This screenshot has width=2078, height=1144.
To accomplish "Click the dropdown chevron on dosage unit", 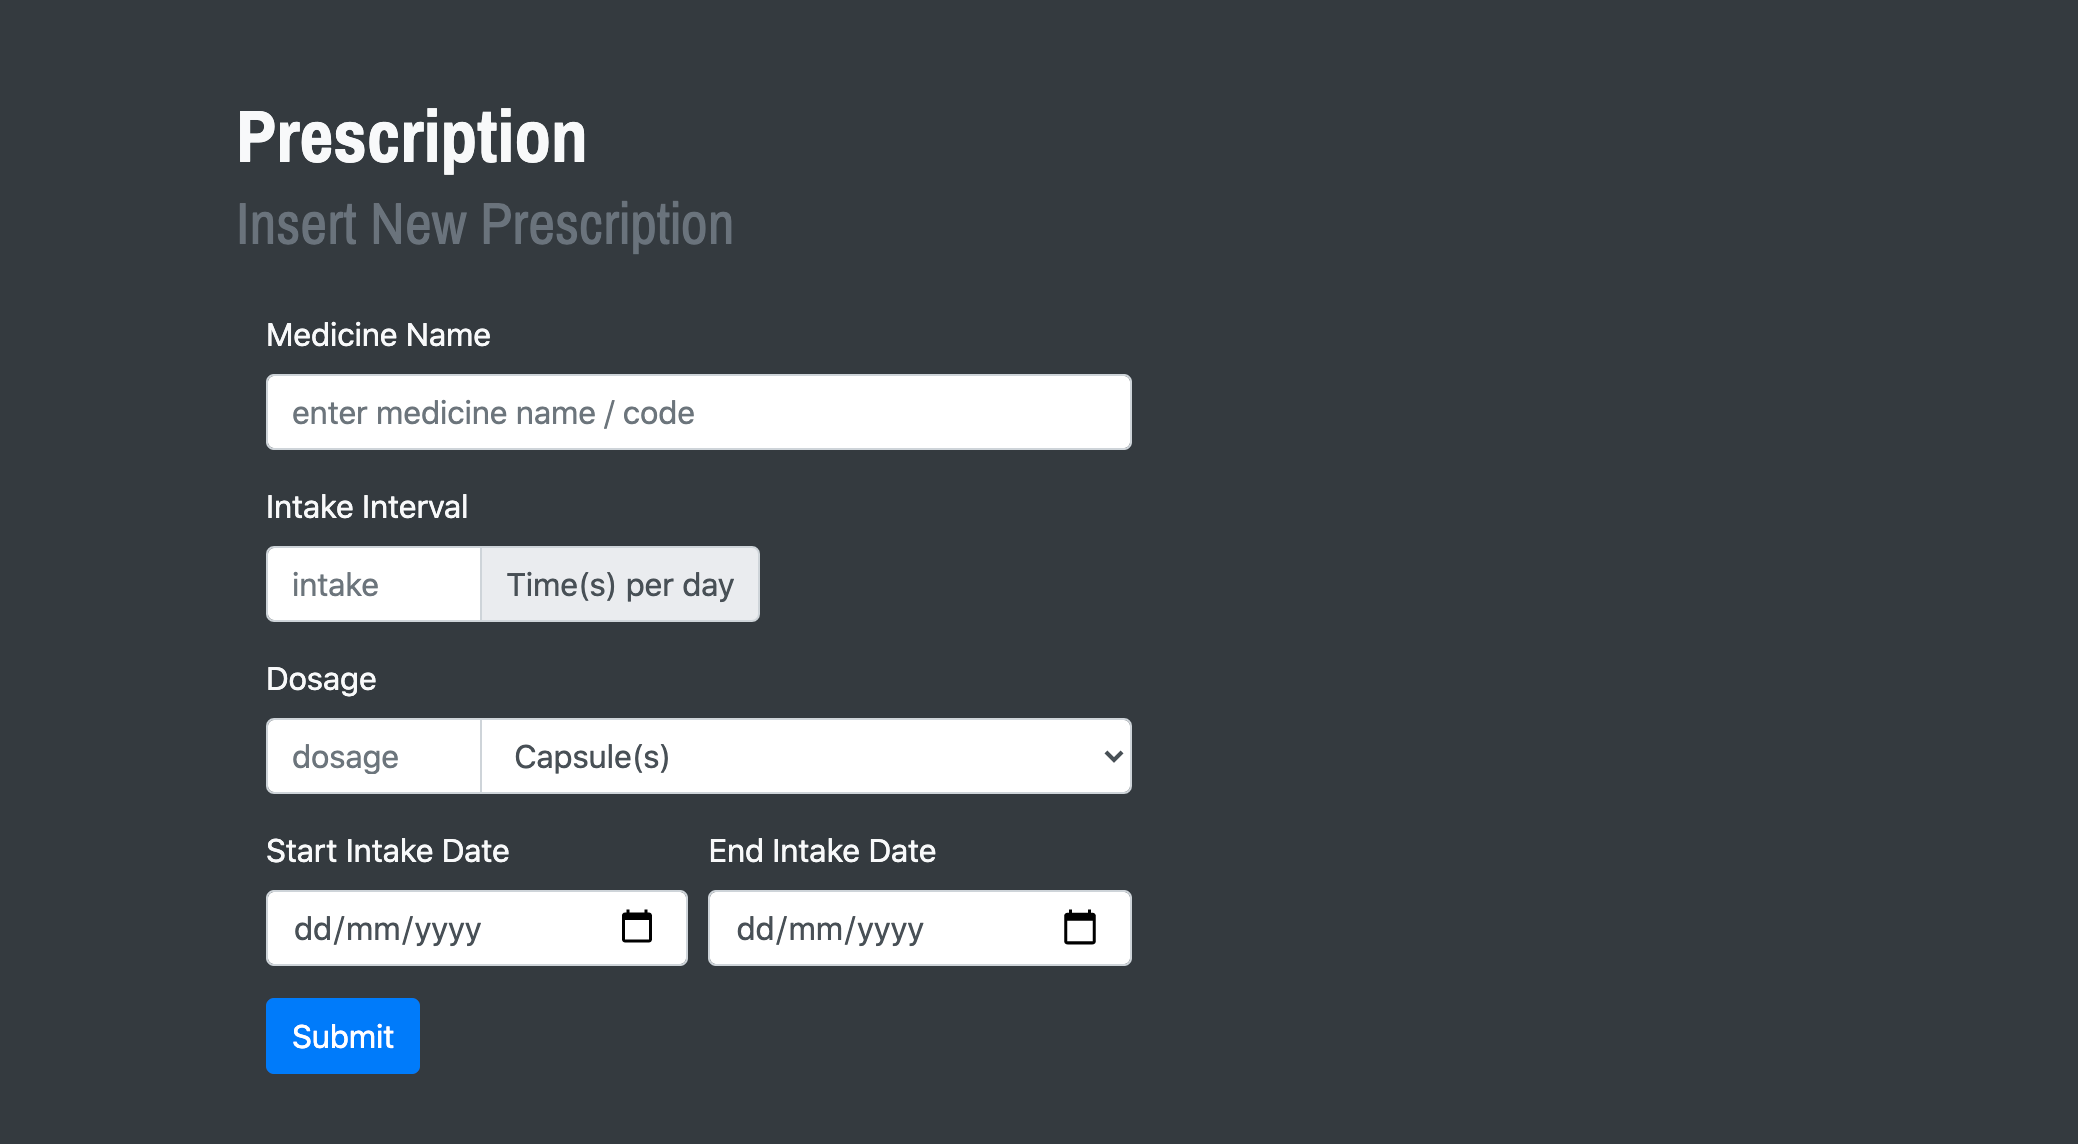I will tap(1113, 756).
